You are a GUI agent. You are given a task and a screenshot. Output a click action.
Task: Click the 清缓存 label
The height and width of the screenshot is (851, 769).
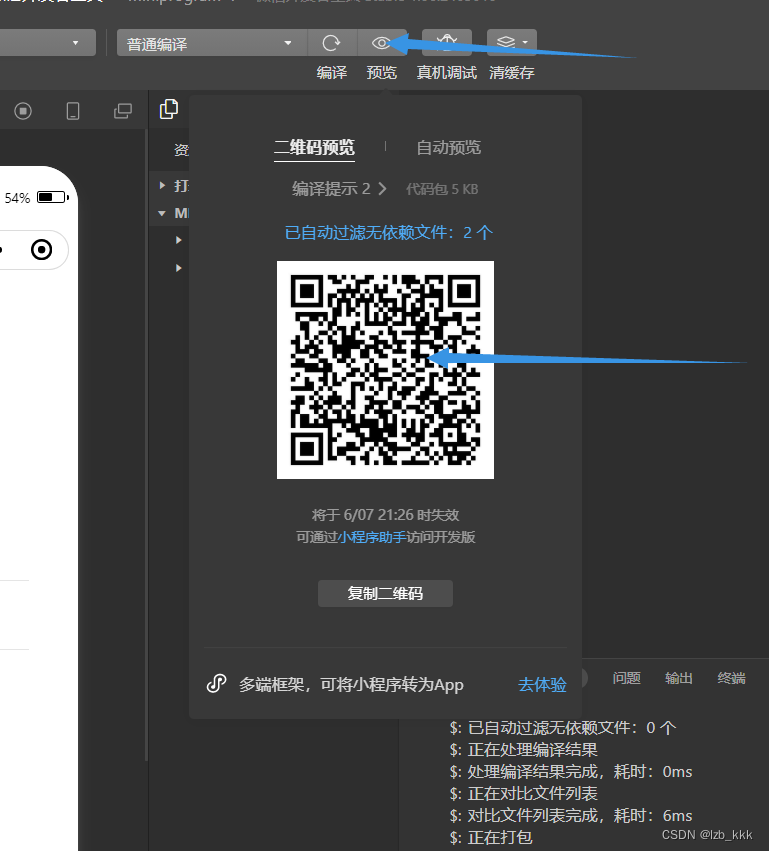click(512, 73)
